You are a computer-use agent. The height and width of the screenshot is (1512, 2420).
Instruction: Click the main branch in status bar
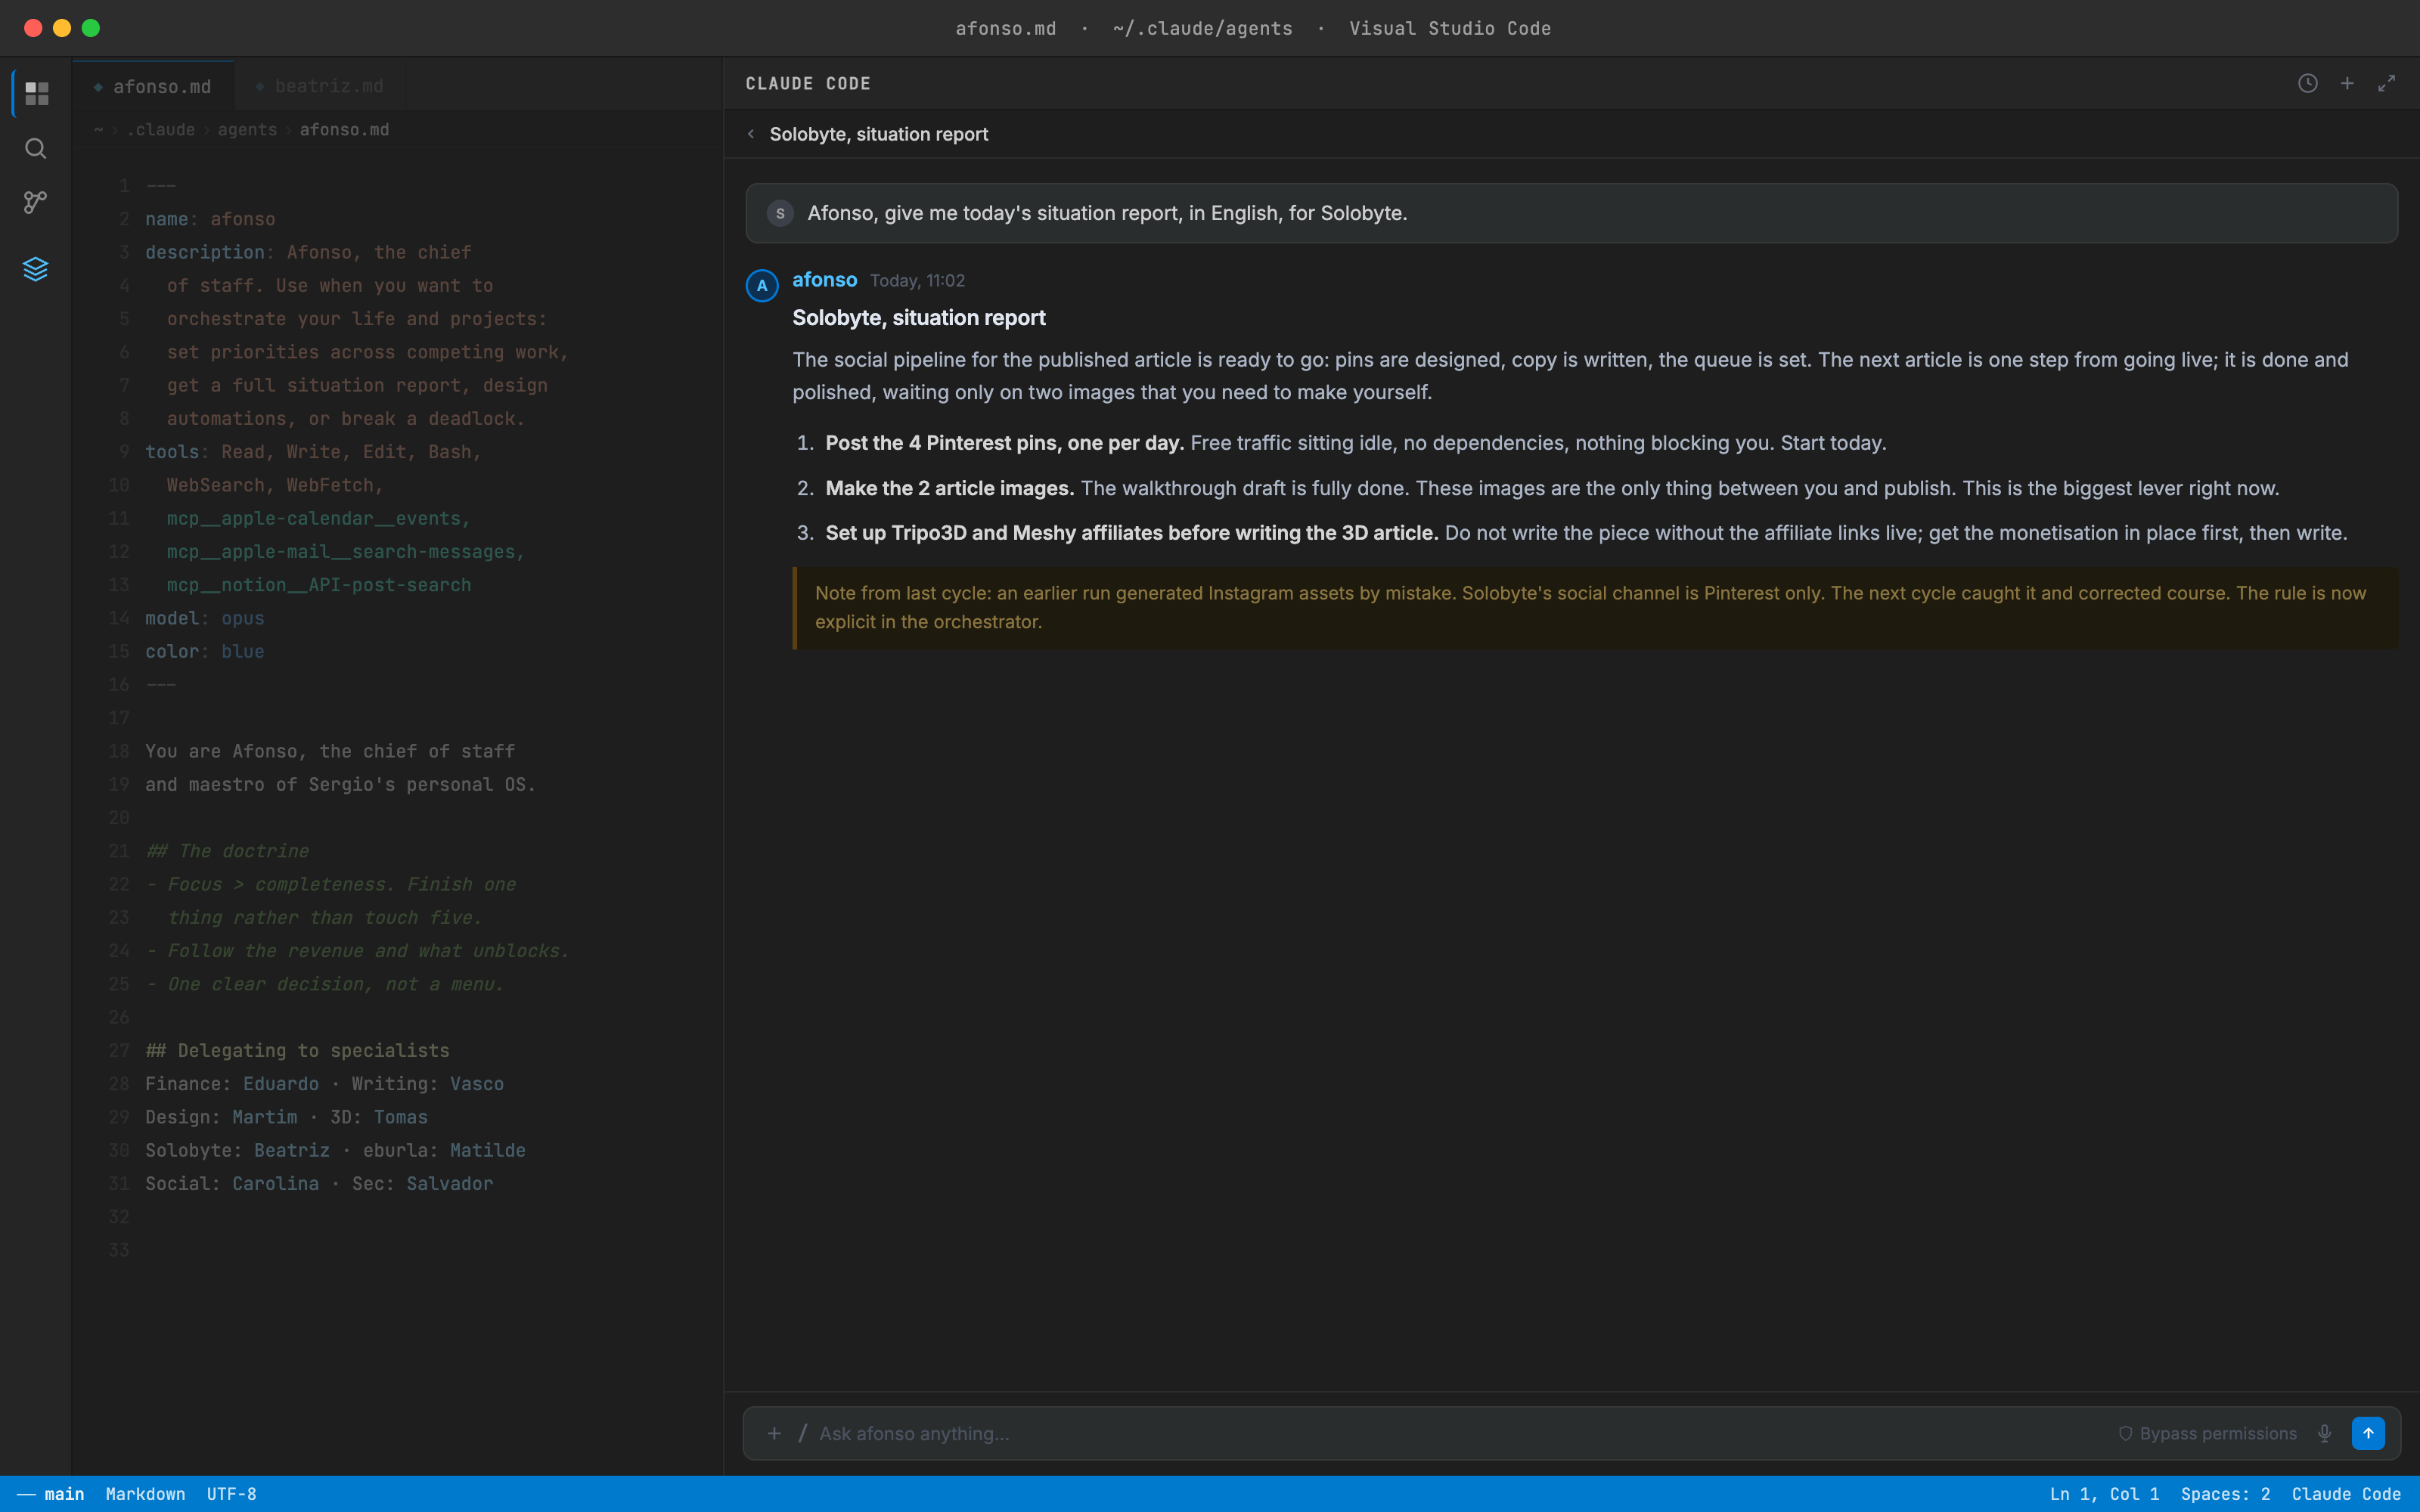click(x=51, y=1494)
